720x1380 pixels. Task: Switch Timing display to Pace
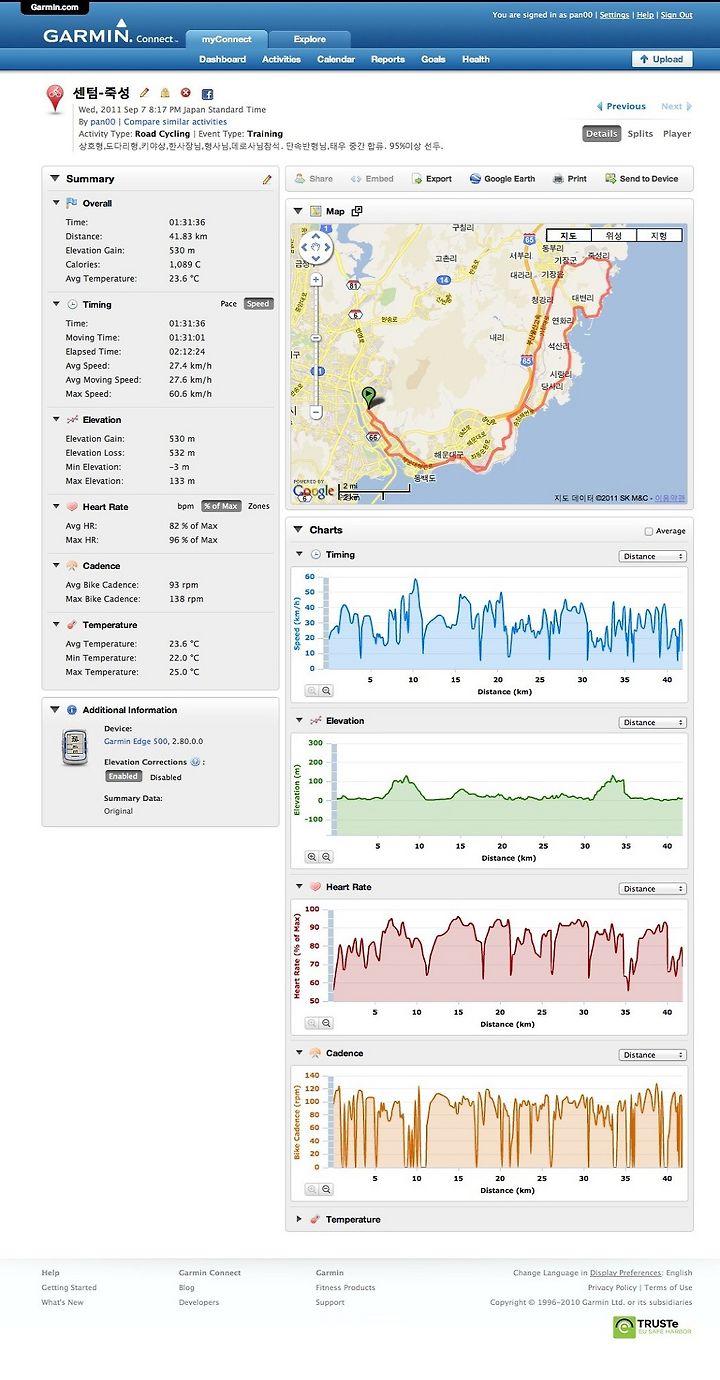(x=228, y=304)
